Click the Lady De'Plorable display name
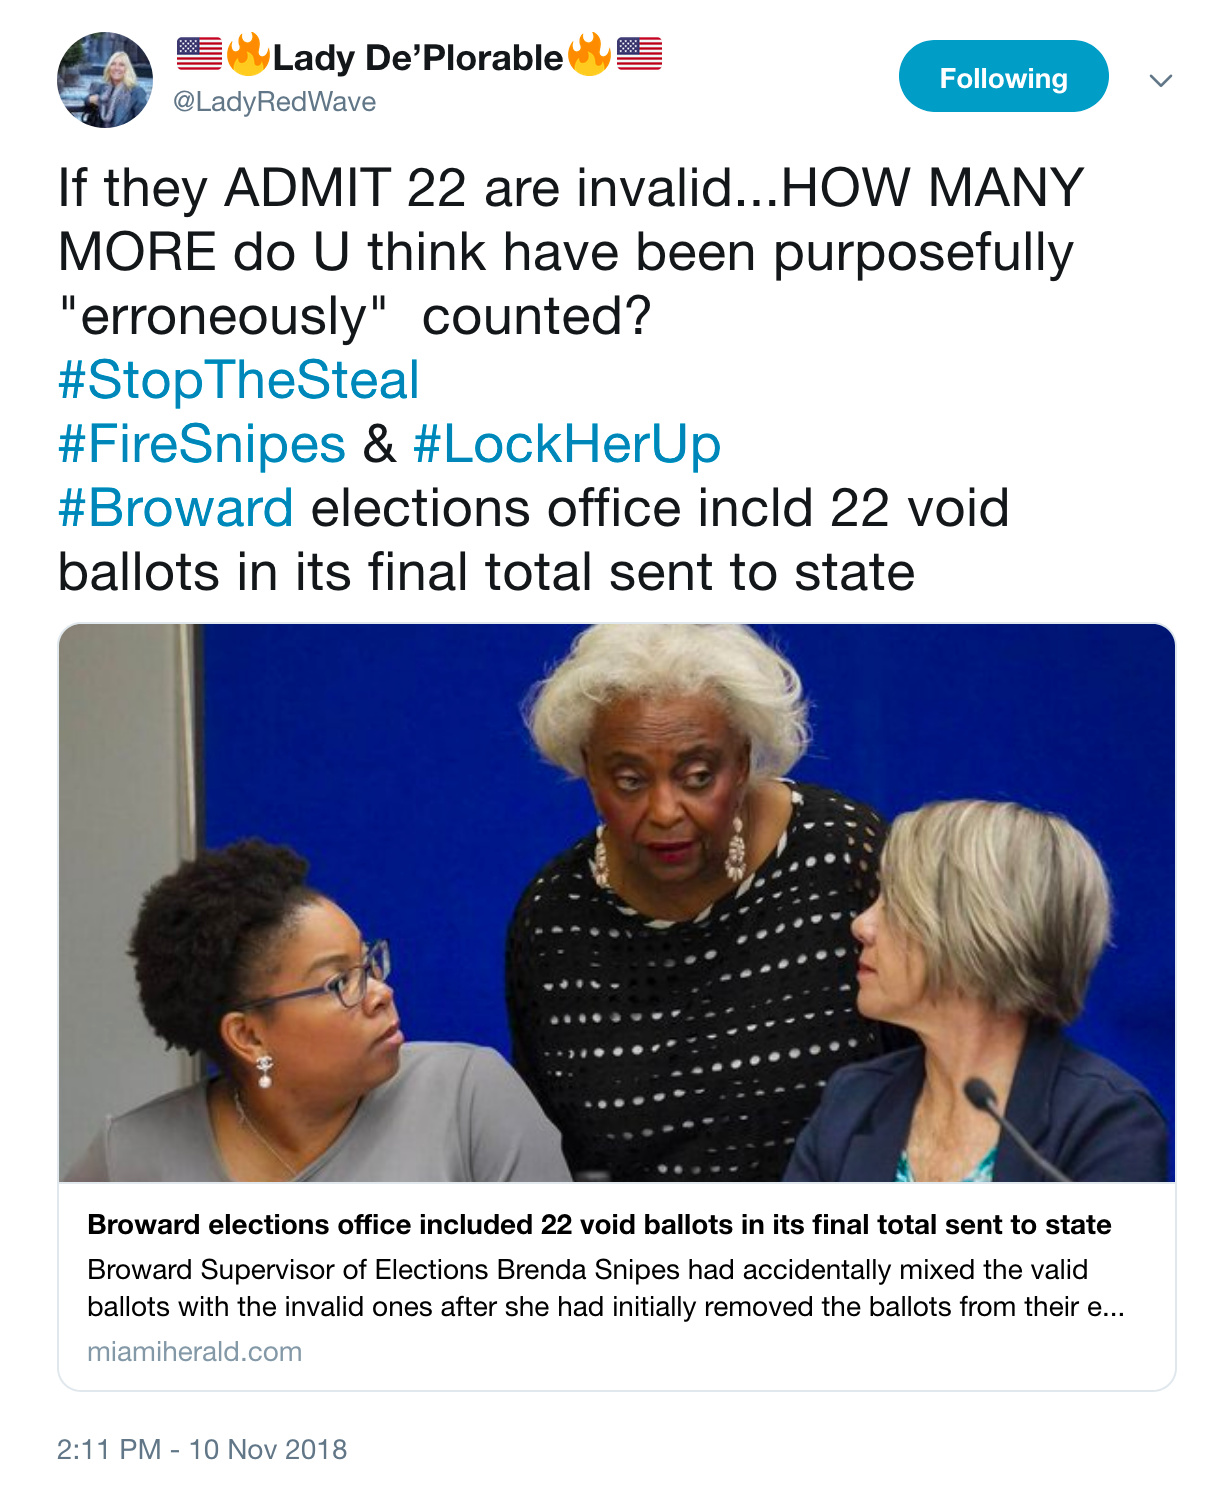Screen dimensions: 1224x1486 [x=418, y=58]
